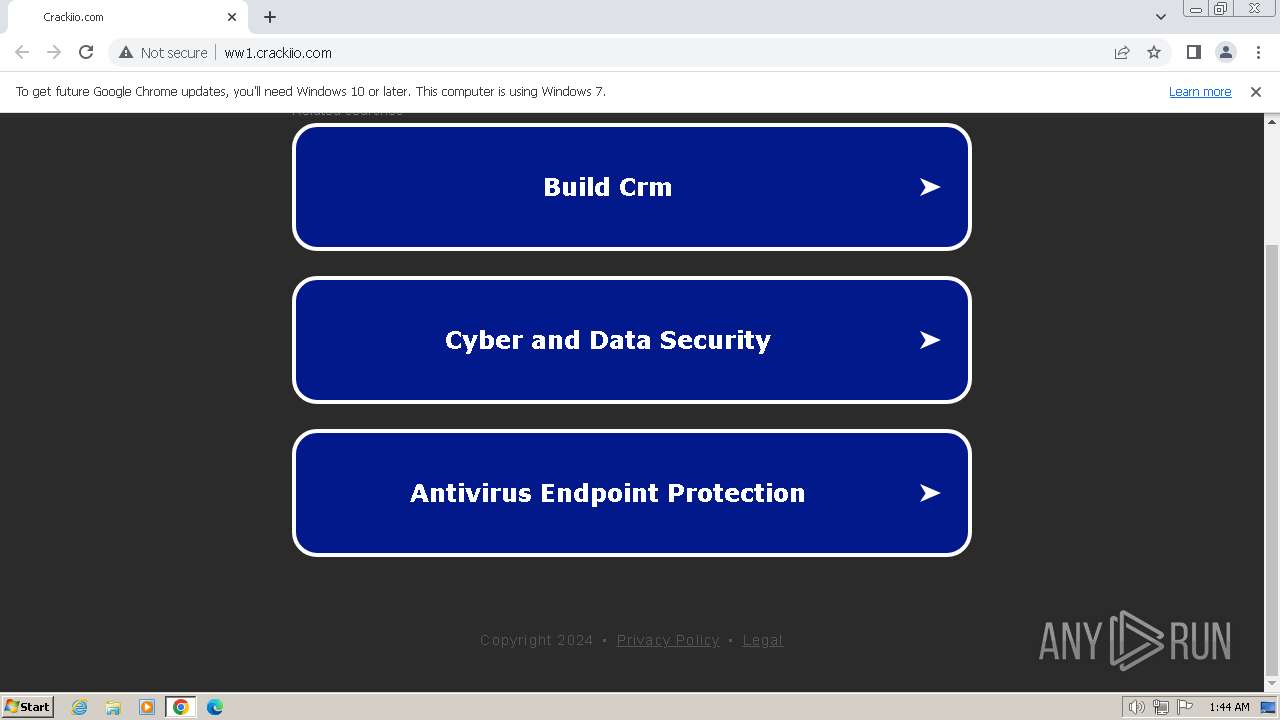
Task: Click the arrow next to Build Crm
Action: (930, 187)
